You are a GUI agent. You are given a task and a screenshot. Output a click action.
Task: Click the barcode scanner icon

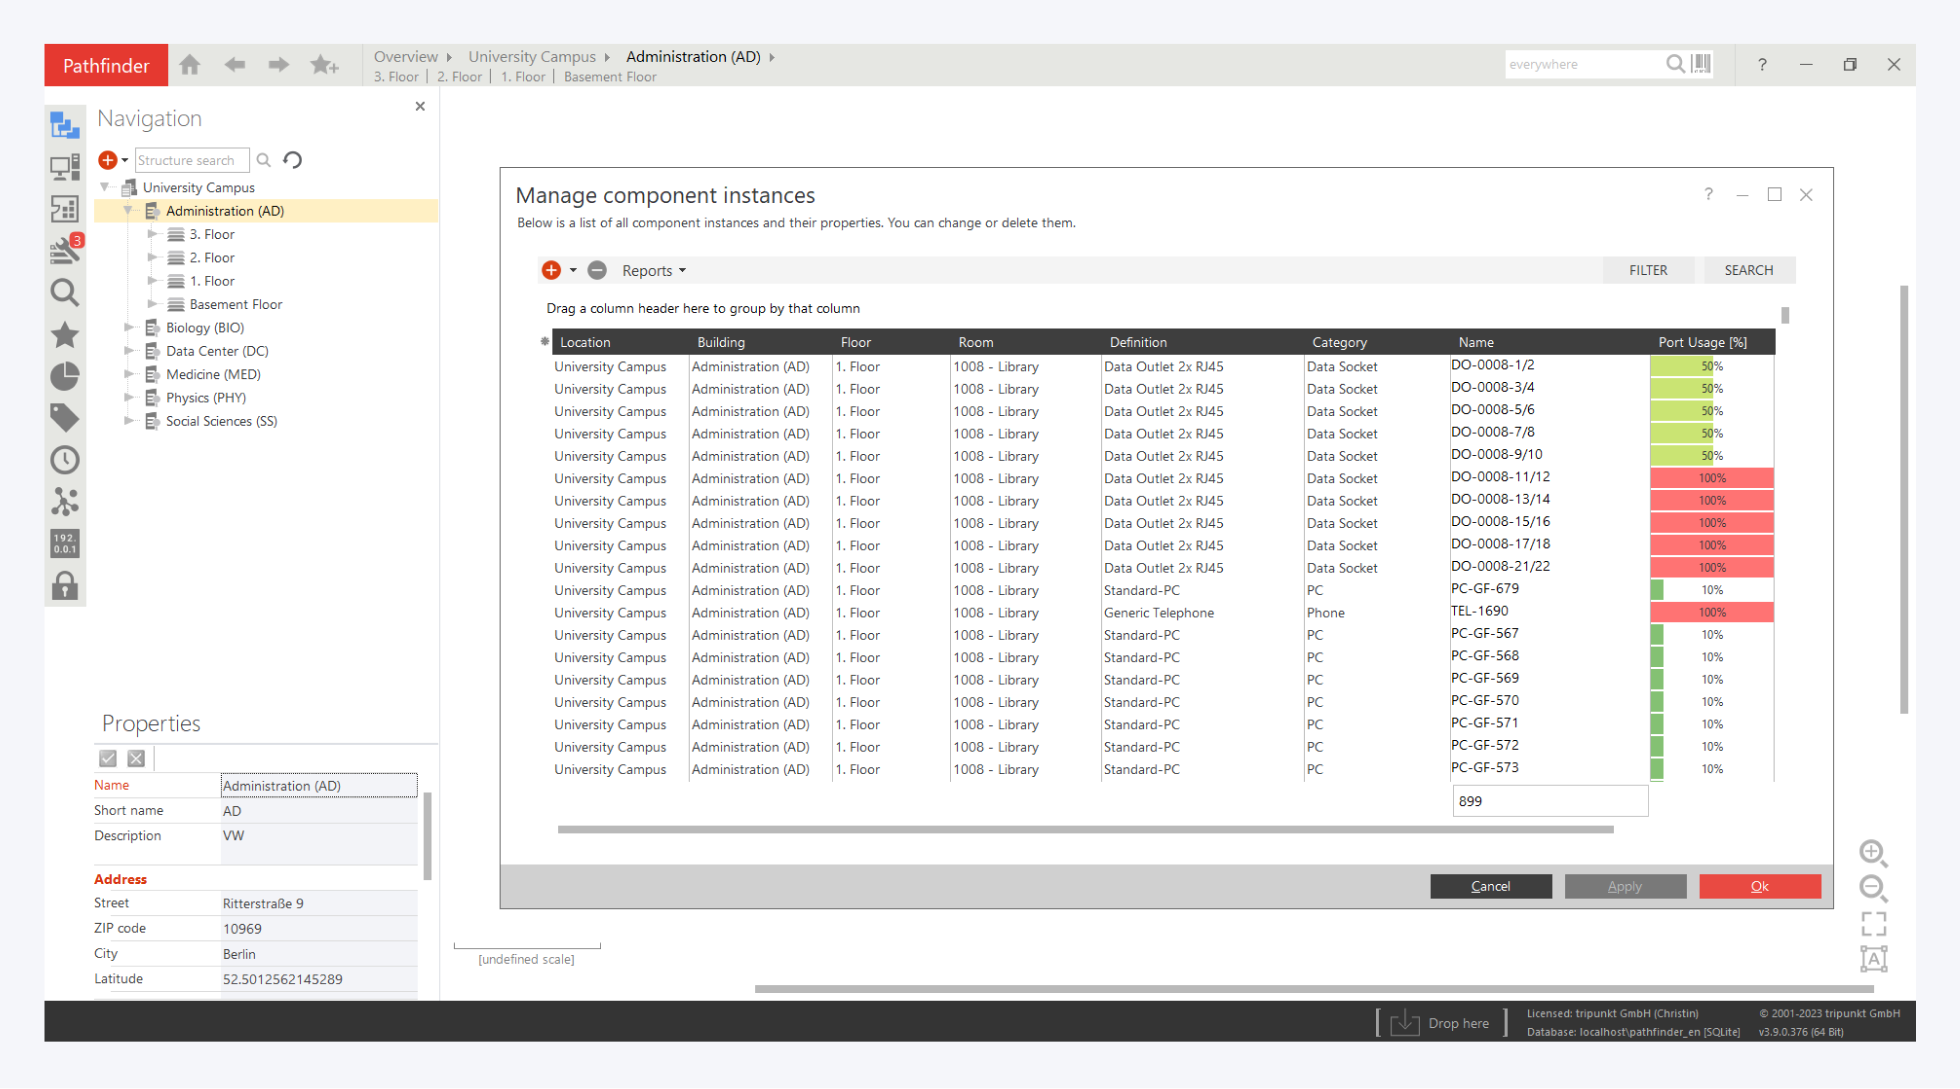(x=1702, y=64)
